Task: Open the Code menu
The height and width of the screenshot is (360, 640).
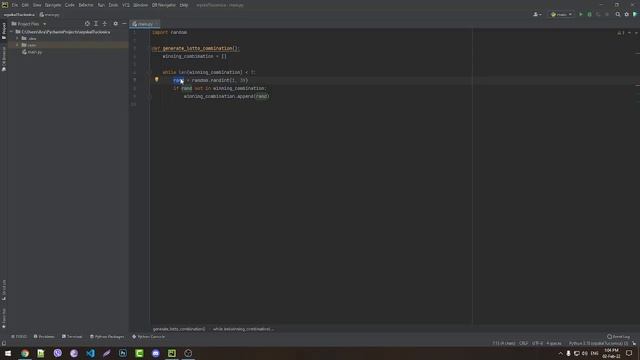Action: (70, 5)
